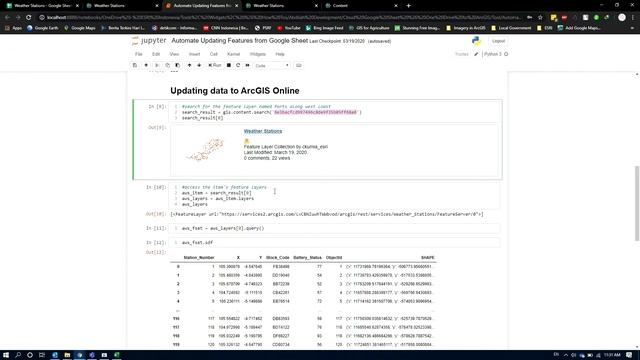
Task: Open the Widgets menu
Action: [258, 54]
